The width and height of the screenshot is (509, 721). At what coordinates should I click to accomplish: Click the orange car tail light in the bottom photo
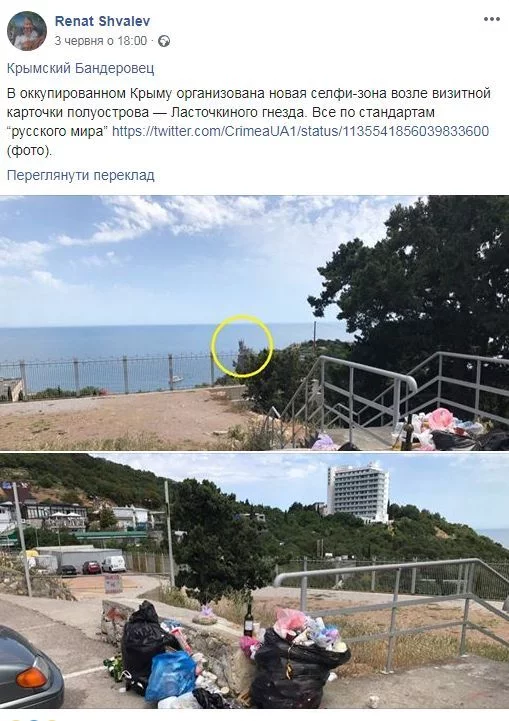pos(32,678)
